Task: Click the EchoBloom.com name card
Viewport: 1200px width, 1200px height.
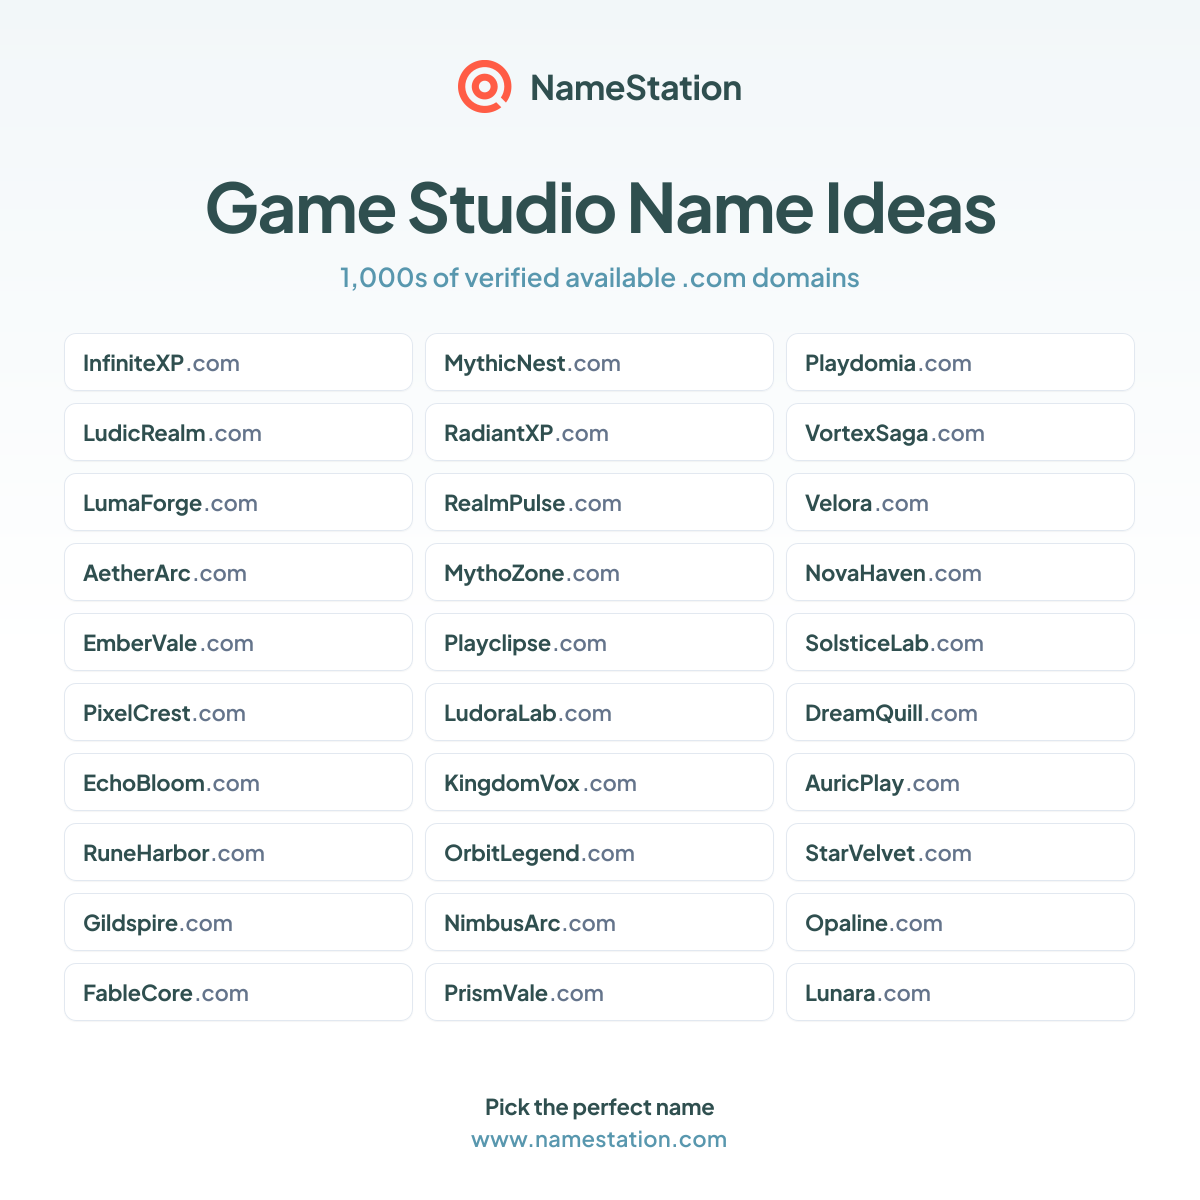Action: [x=239, y=782]
